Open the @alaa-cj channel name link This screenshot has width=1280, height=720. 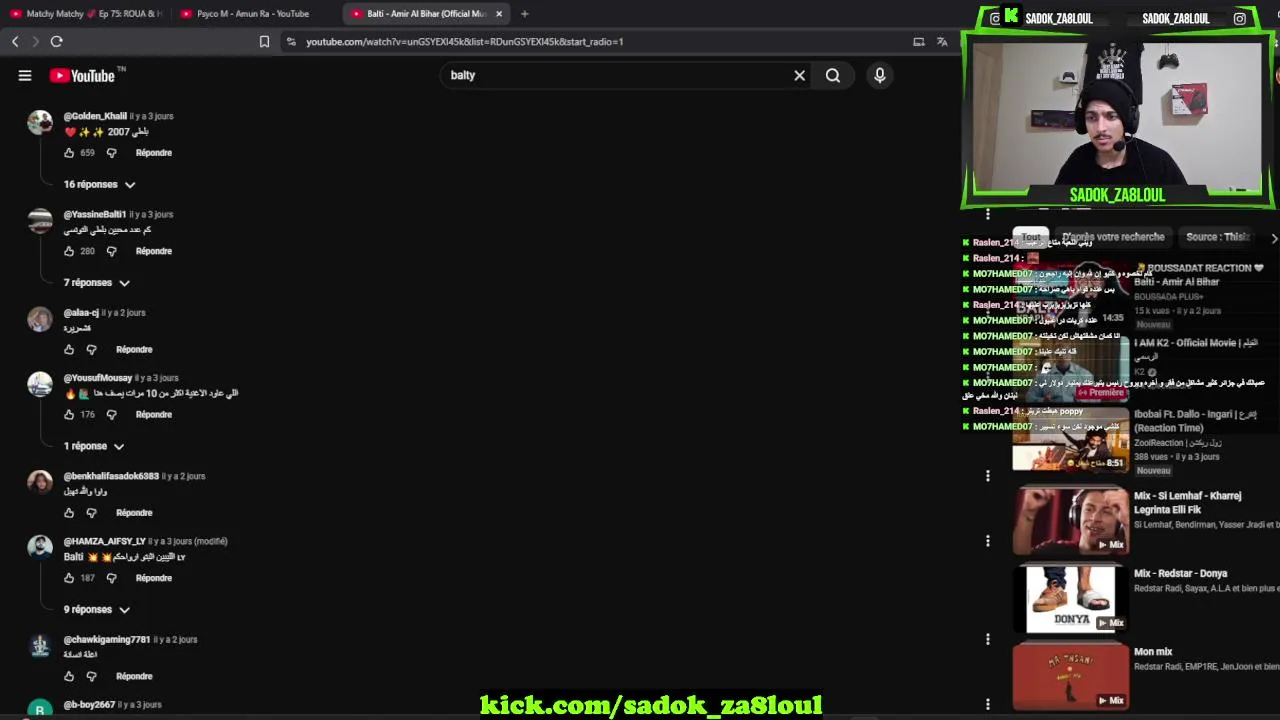(81, 312)
